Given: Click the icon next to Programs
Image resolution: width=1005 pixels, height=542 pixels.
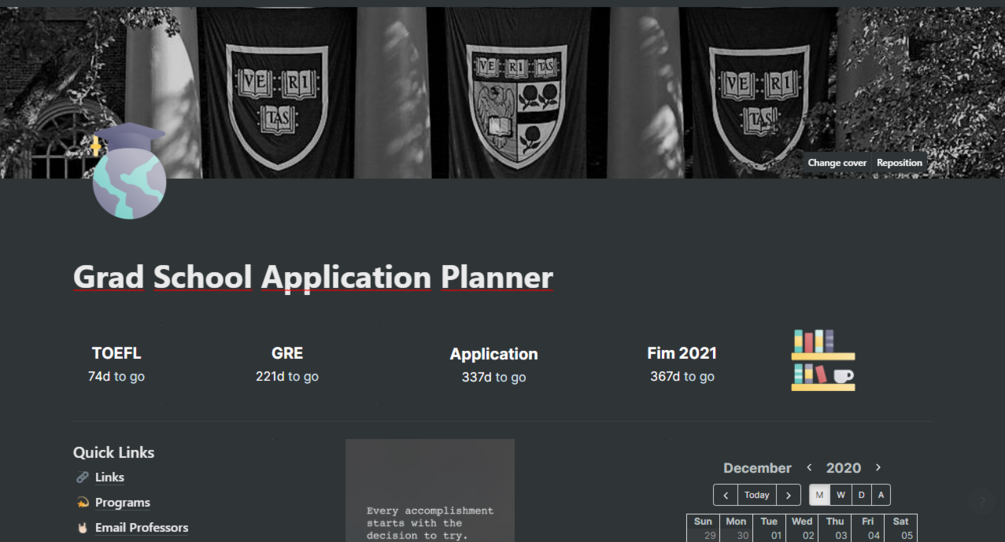Looking at the screenshot, I should tap(82, 502).
